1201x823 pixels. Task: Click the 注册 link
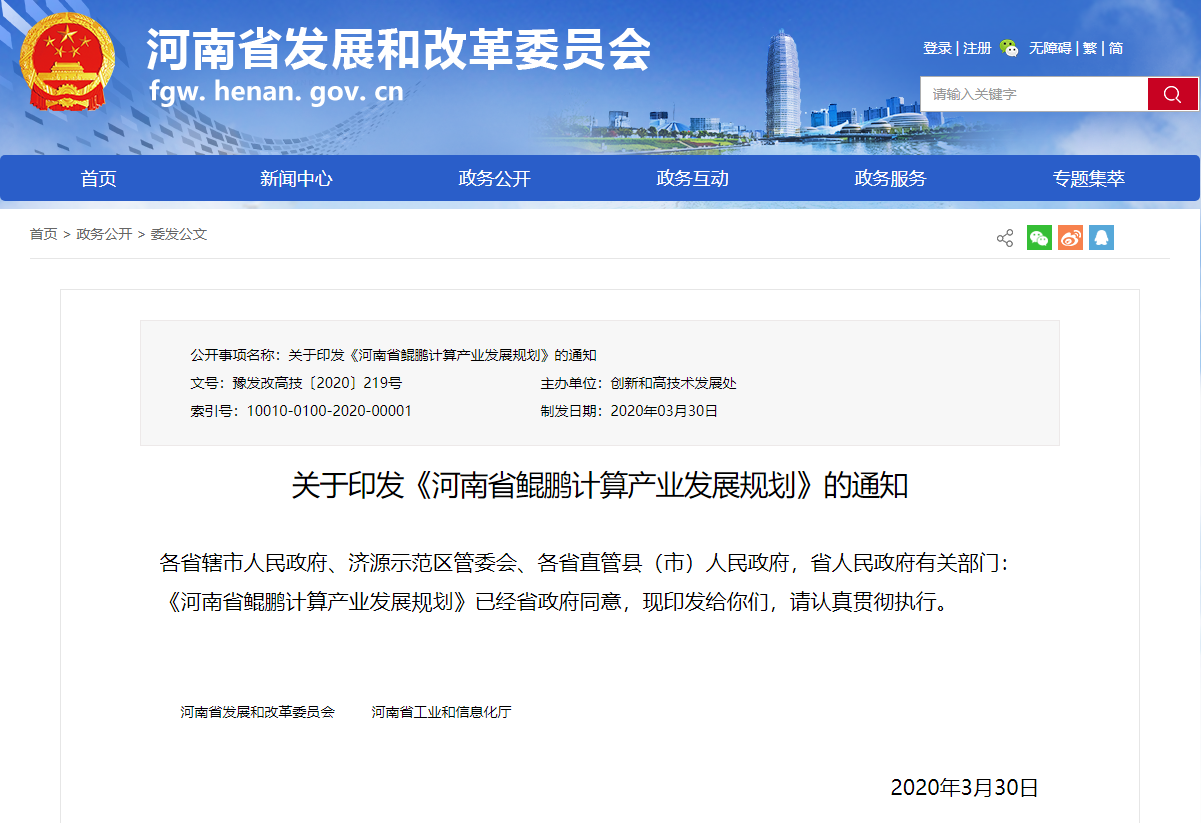pos(977,48)
